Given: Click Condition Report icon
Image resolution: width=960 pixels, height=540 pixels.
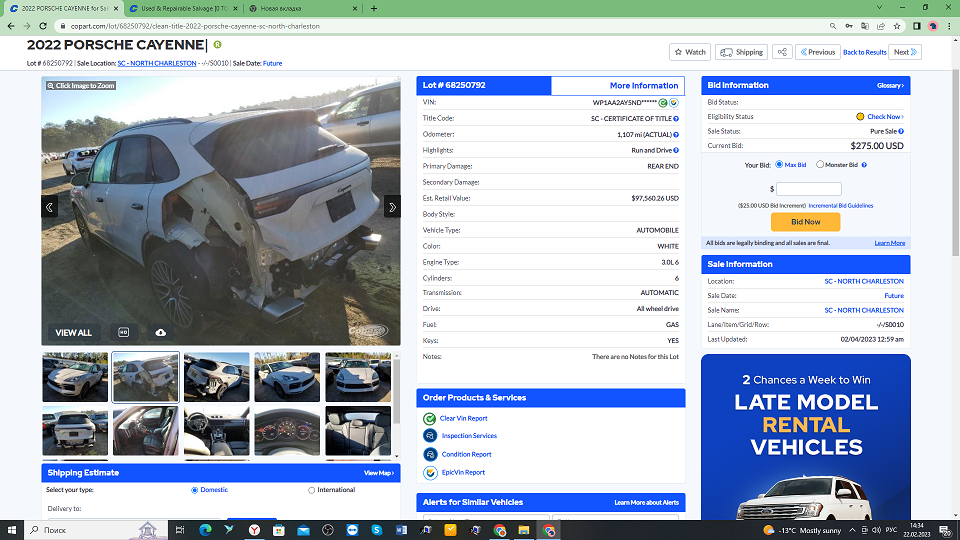Looking at the screenshot, I should tap(430, 454).
